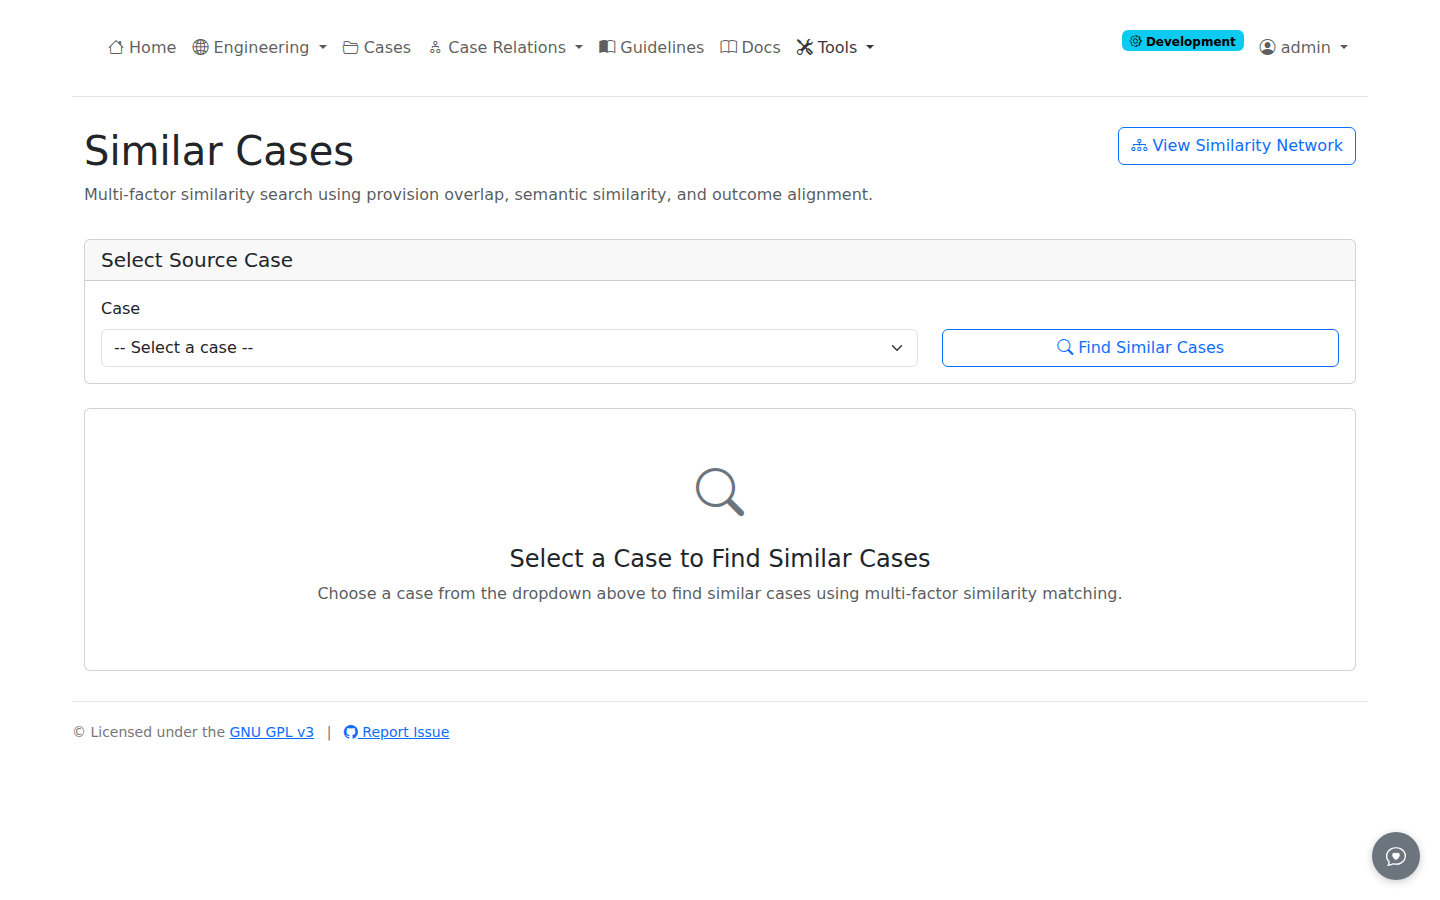
Task: Click the Case Relations network icon
Action: coord(435,47)
